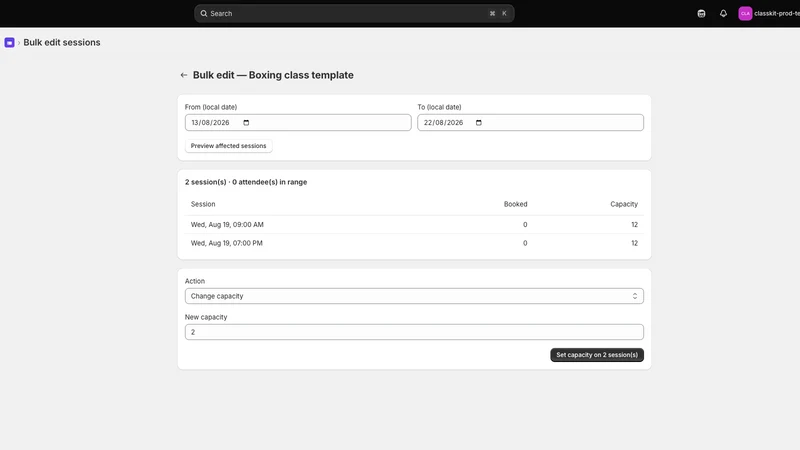
Task: Open notifications bell icon
Action: click(x=723, y=14)
